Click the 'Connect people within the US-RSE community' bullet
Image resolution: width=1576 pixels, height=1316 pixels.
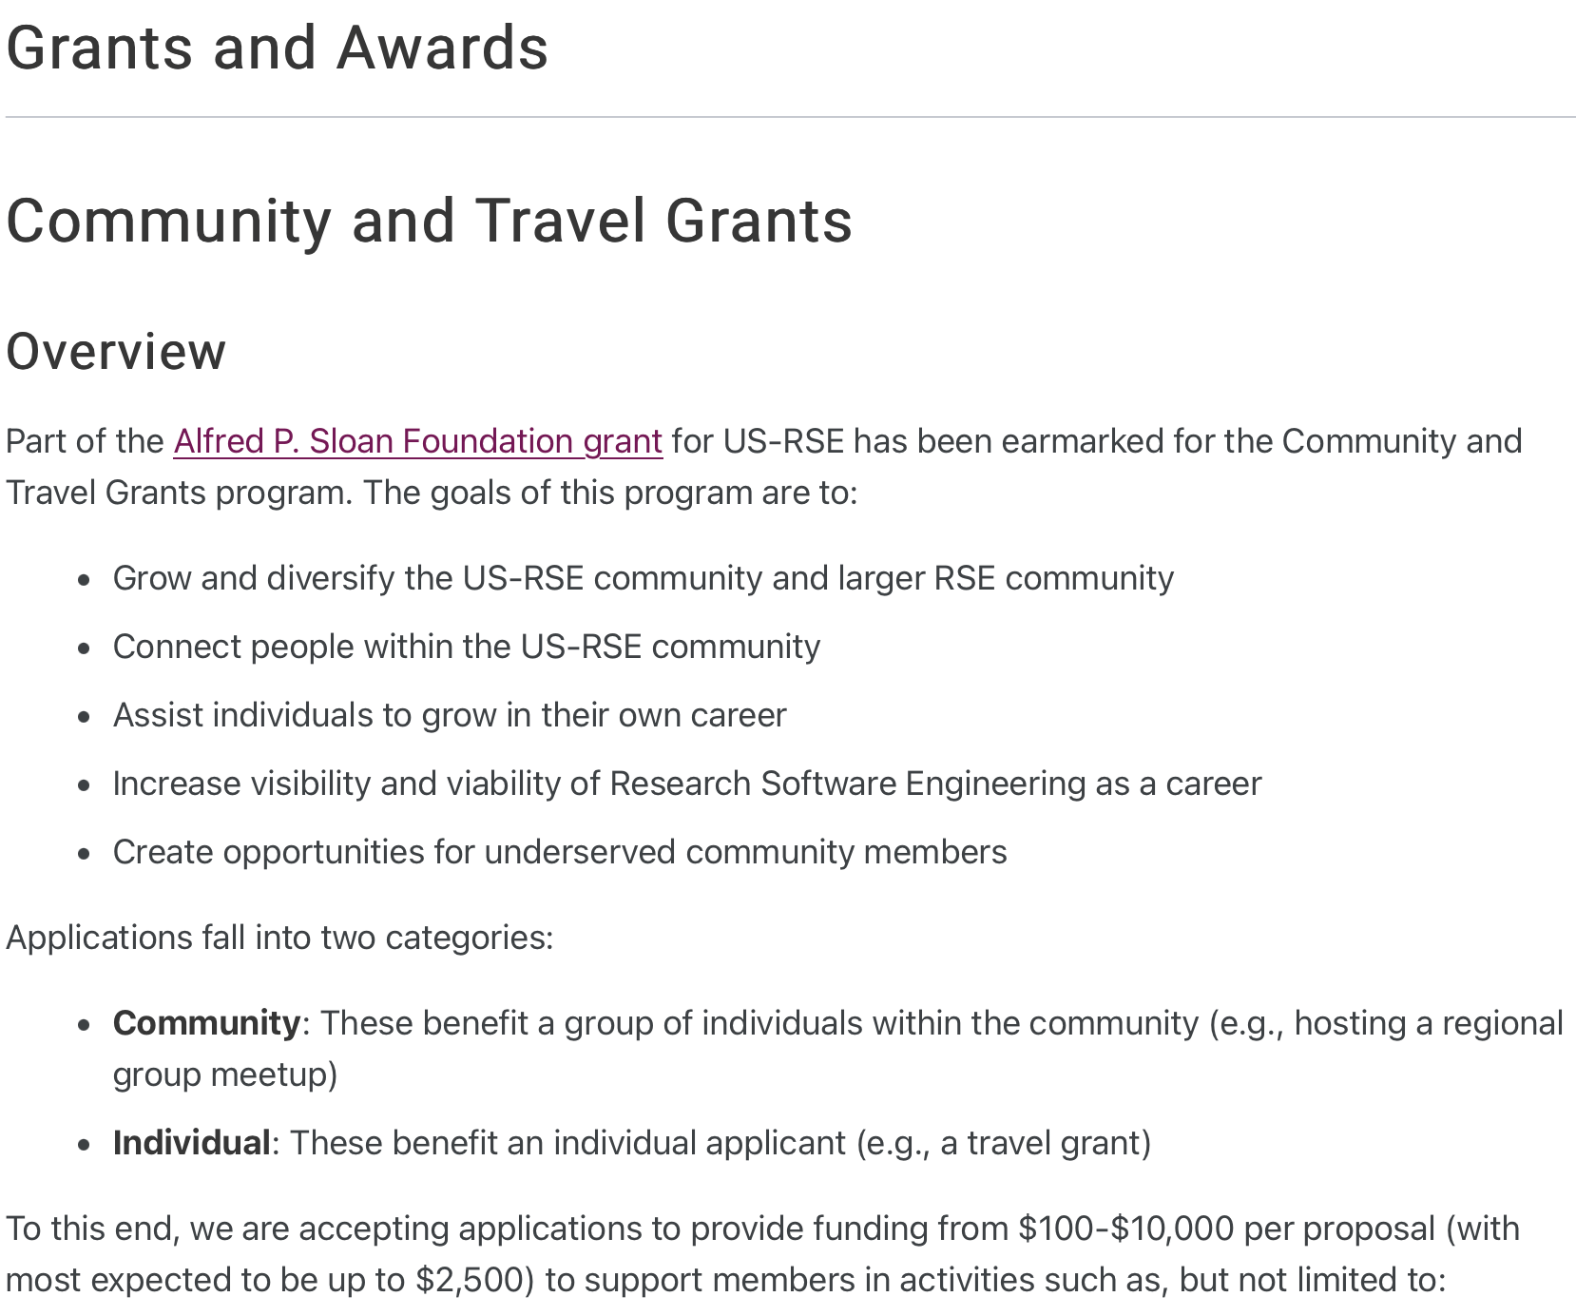pyautogui.click(x=466, y=647)
